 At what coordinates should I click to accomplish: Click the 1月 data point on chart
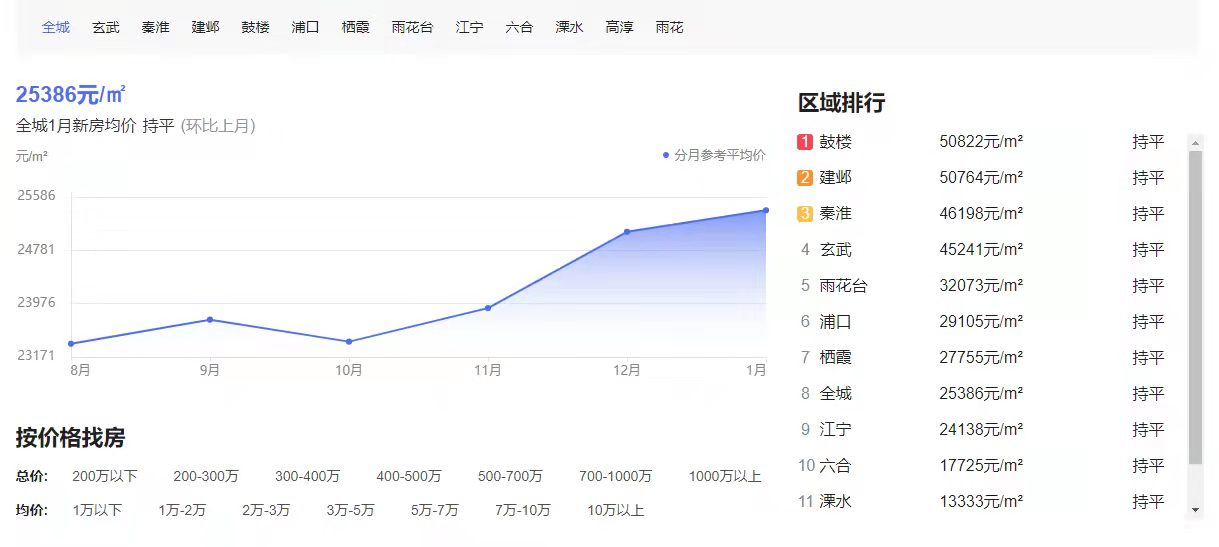point(766,210)
